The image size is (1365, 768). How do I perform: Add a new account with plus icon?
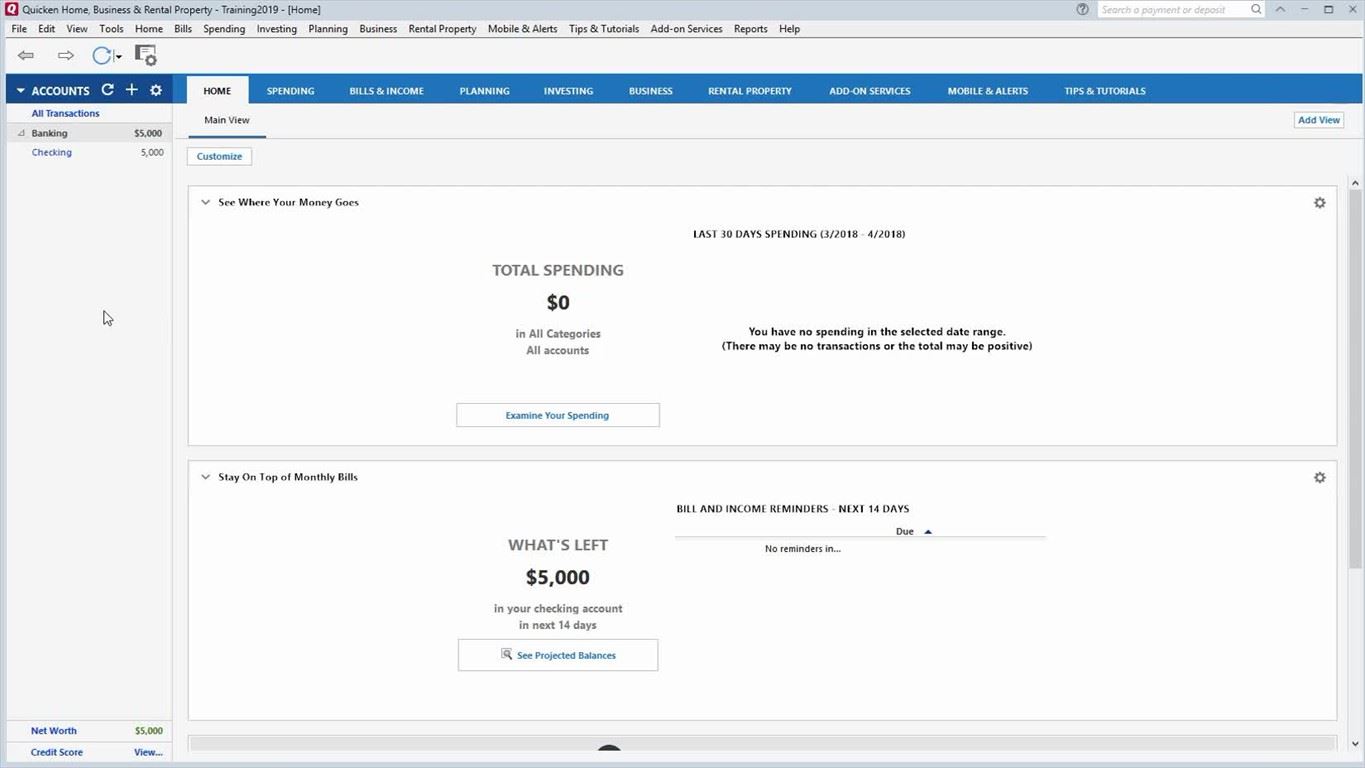pyautogui.click(x=131, y=90)
